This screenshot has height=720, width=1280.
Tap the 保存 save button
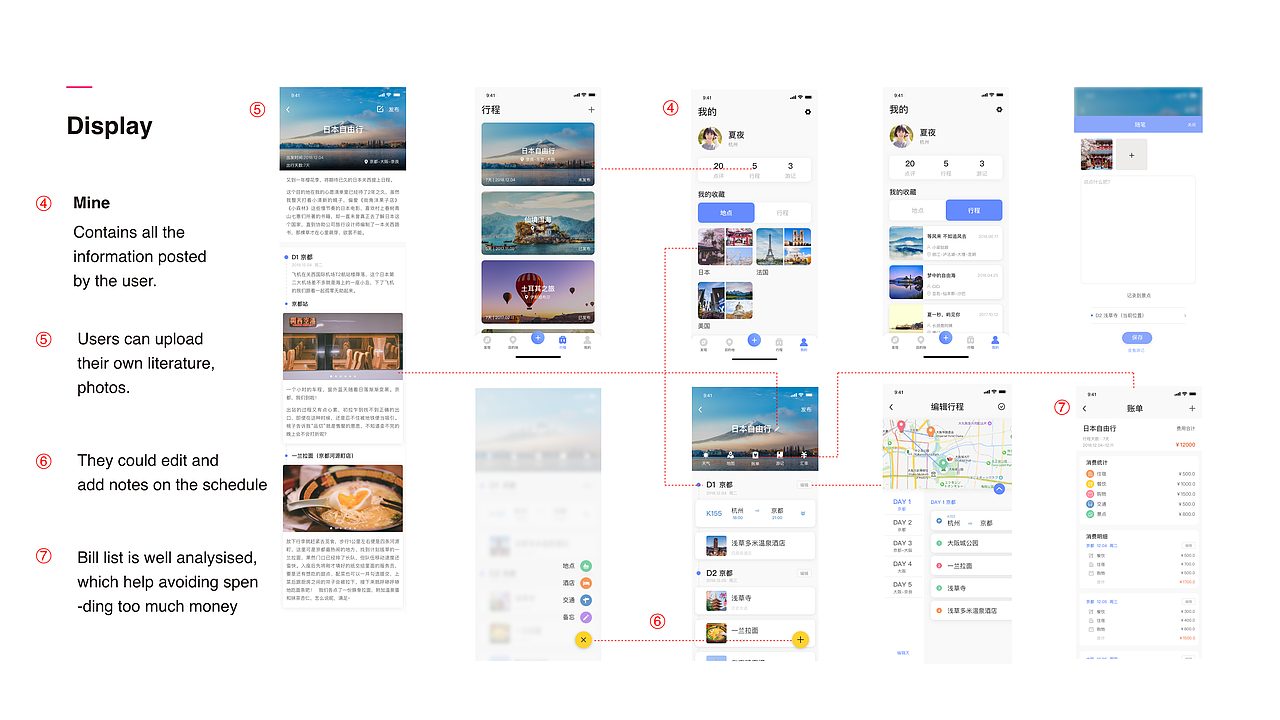1137,338
